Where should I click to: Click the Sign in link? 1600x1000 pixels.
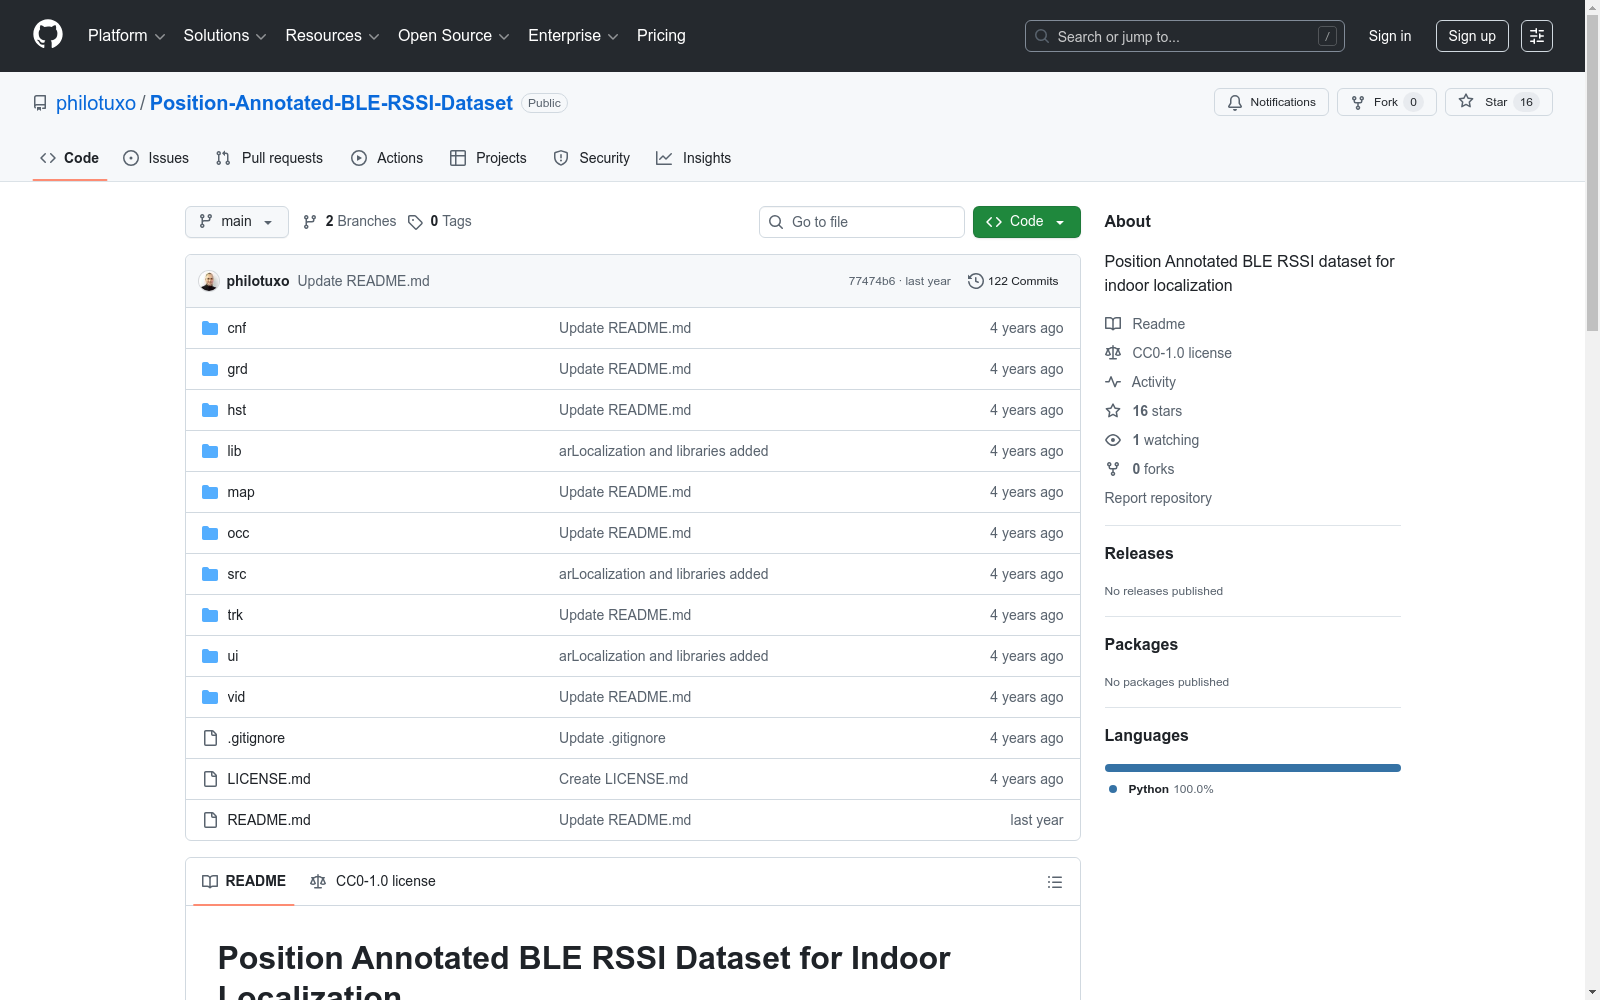(1390, 36)
